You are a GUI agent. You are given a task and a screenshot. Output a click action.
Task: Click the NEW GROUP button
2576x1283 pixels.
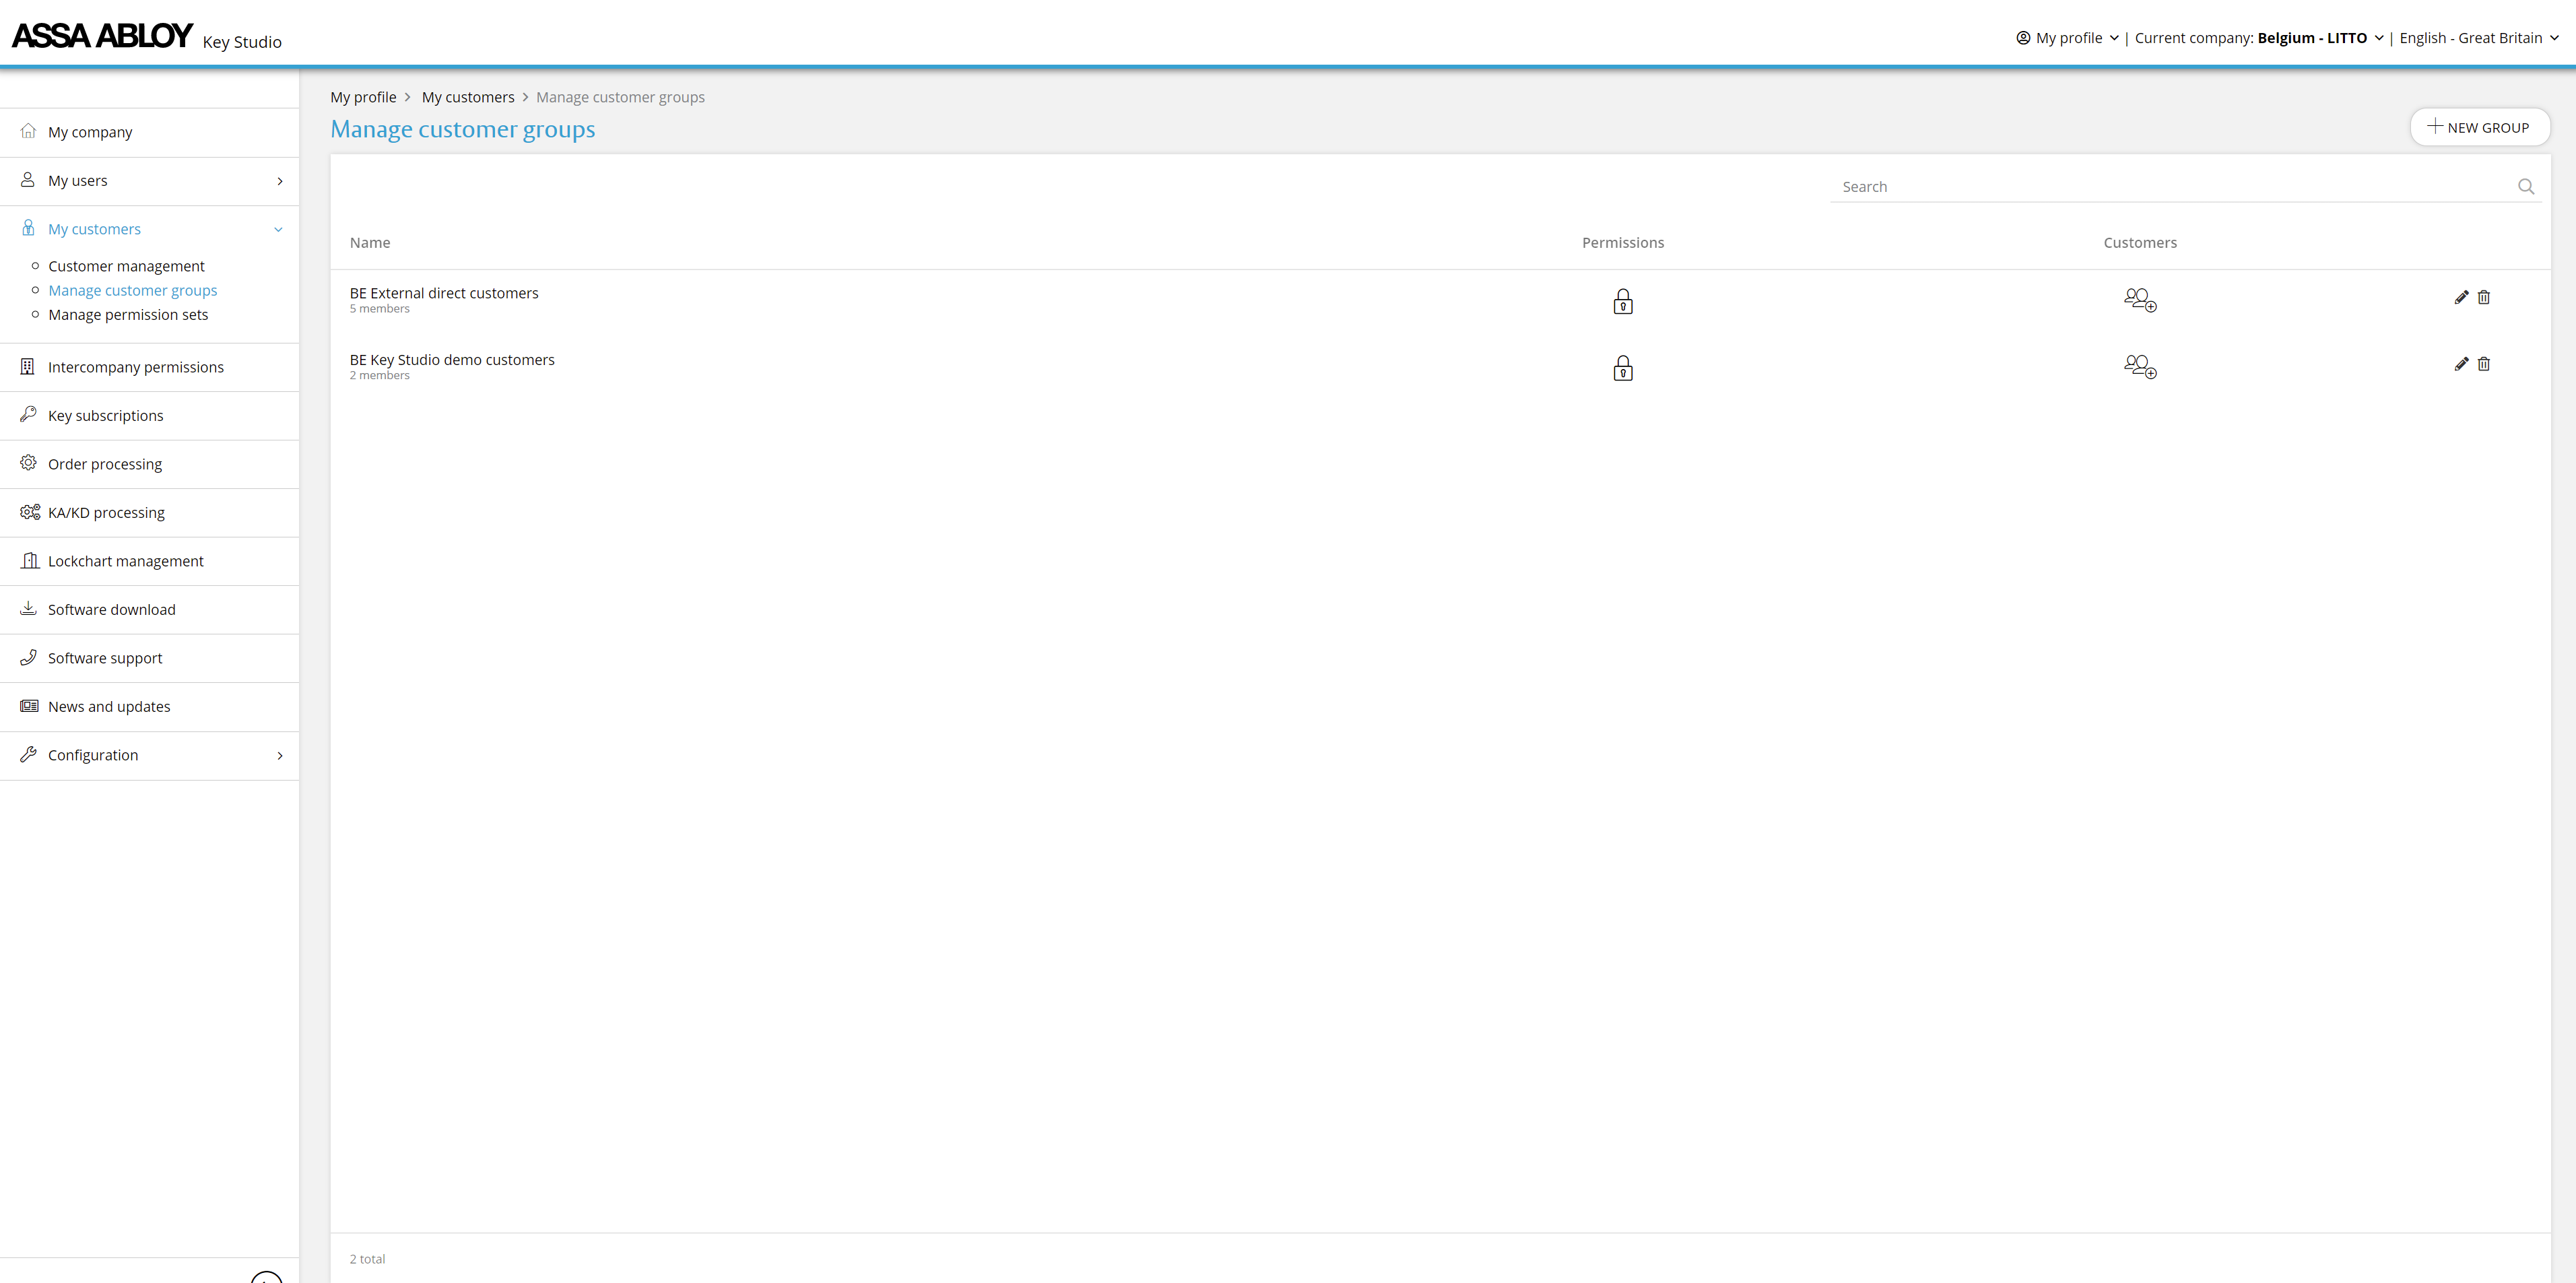click(x=2480, y=127)
